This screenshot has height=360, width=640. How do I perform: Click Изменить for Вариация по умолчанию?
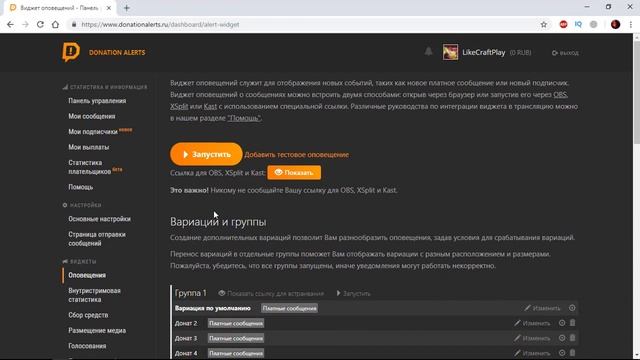[x=542, y=308]
